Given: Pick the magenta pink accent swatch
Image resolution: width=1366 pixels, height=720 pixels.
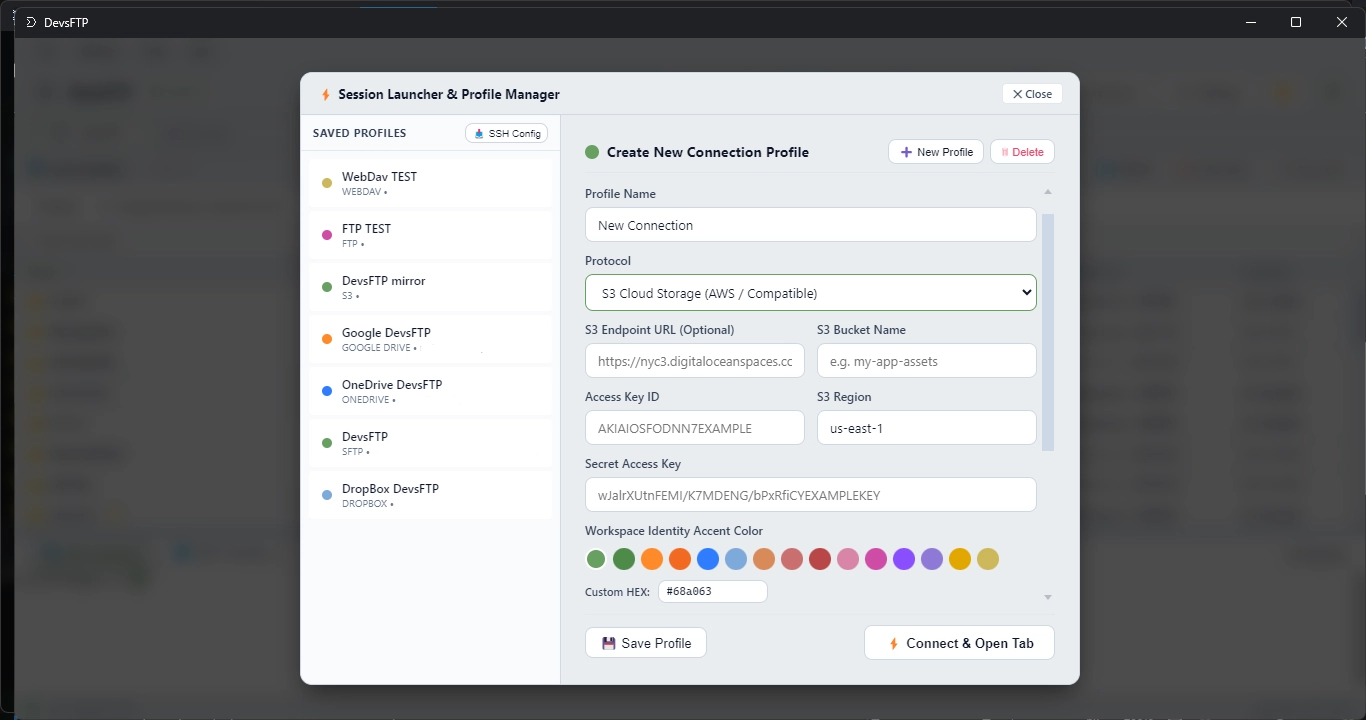Looking at the screenshot, I should 876,559.
